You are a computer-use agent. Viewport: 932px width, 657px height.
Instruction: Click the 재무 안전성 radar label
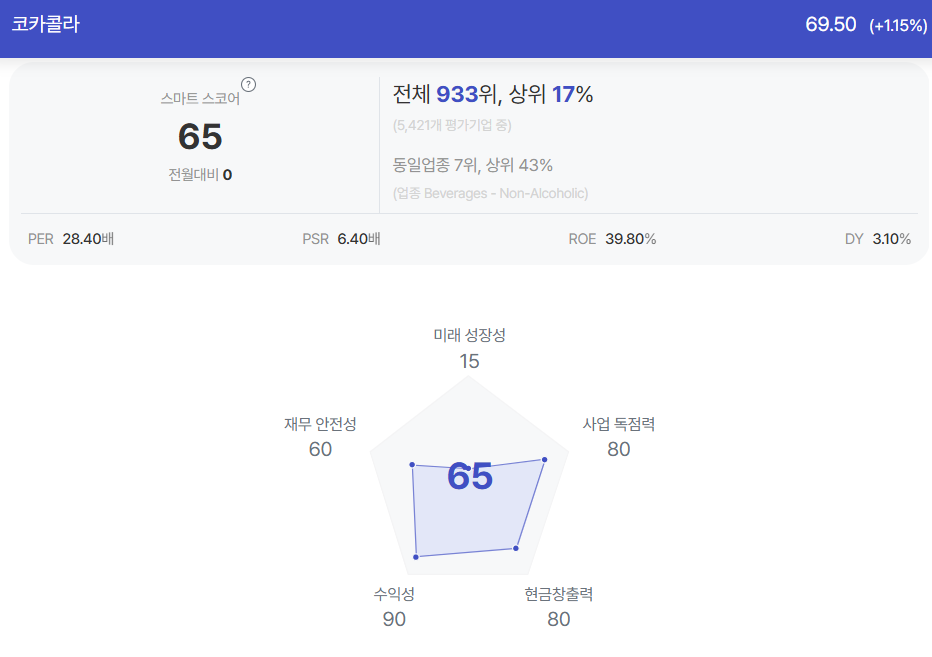(320, 424)
